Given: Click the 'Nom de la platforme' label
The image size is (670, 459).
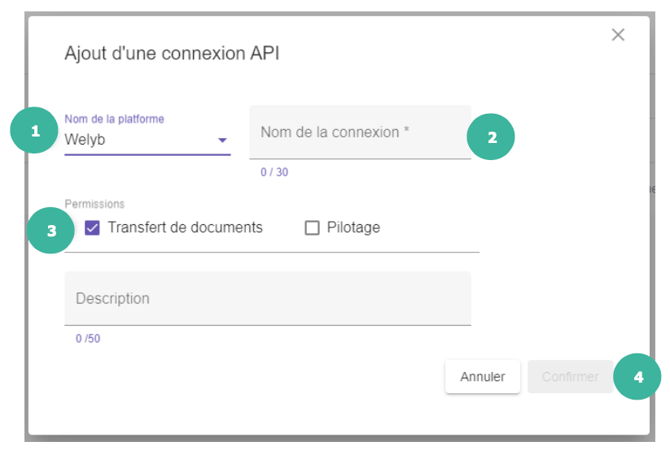Looking at the screenshot, I should (114, 119).
